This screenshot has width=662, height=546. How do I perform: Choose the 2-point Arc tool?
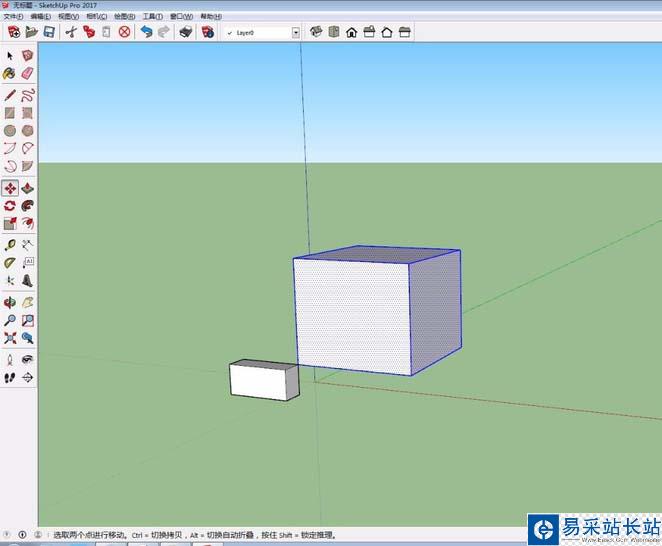click(27, 148)
